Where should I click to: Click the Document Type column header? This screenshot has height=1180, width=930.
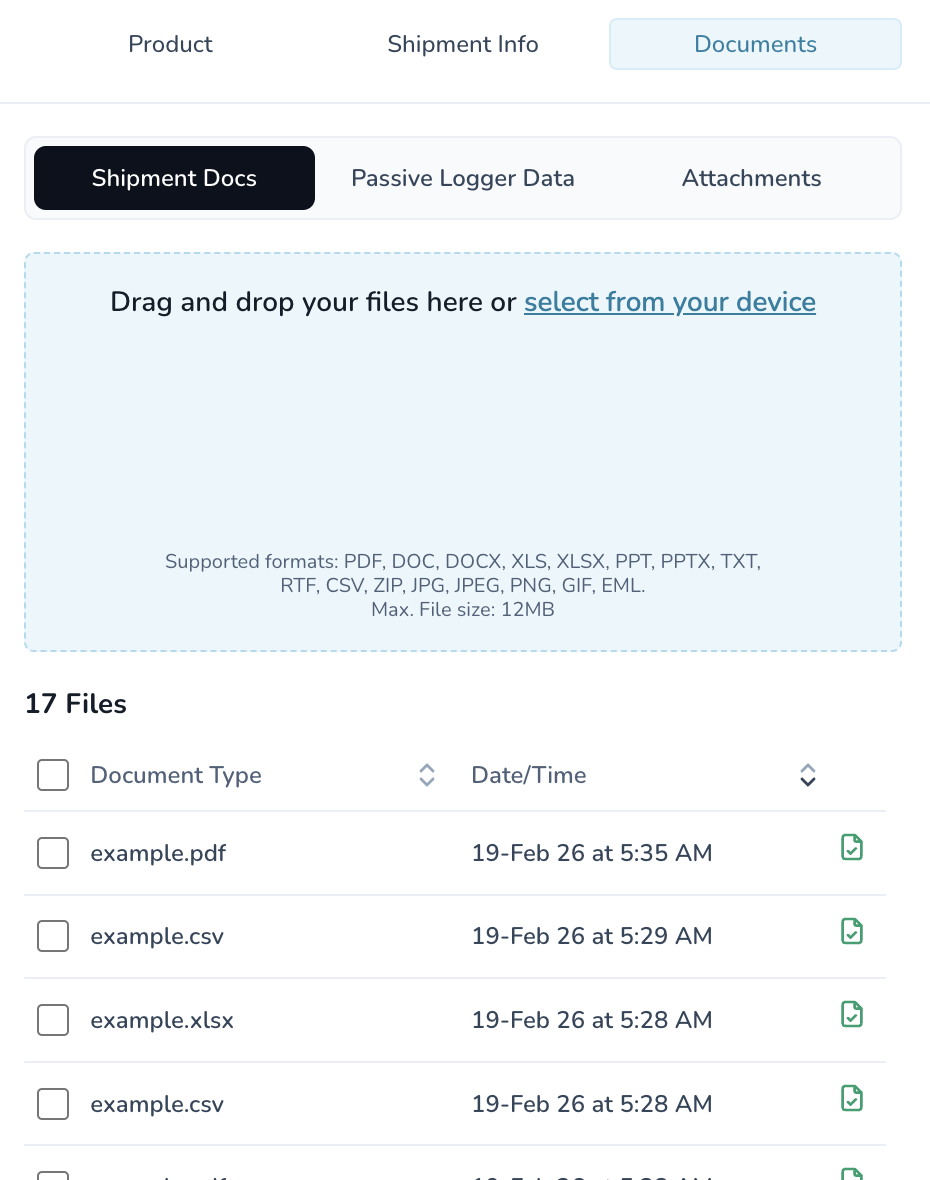click(176, 775)
